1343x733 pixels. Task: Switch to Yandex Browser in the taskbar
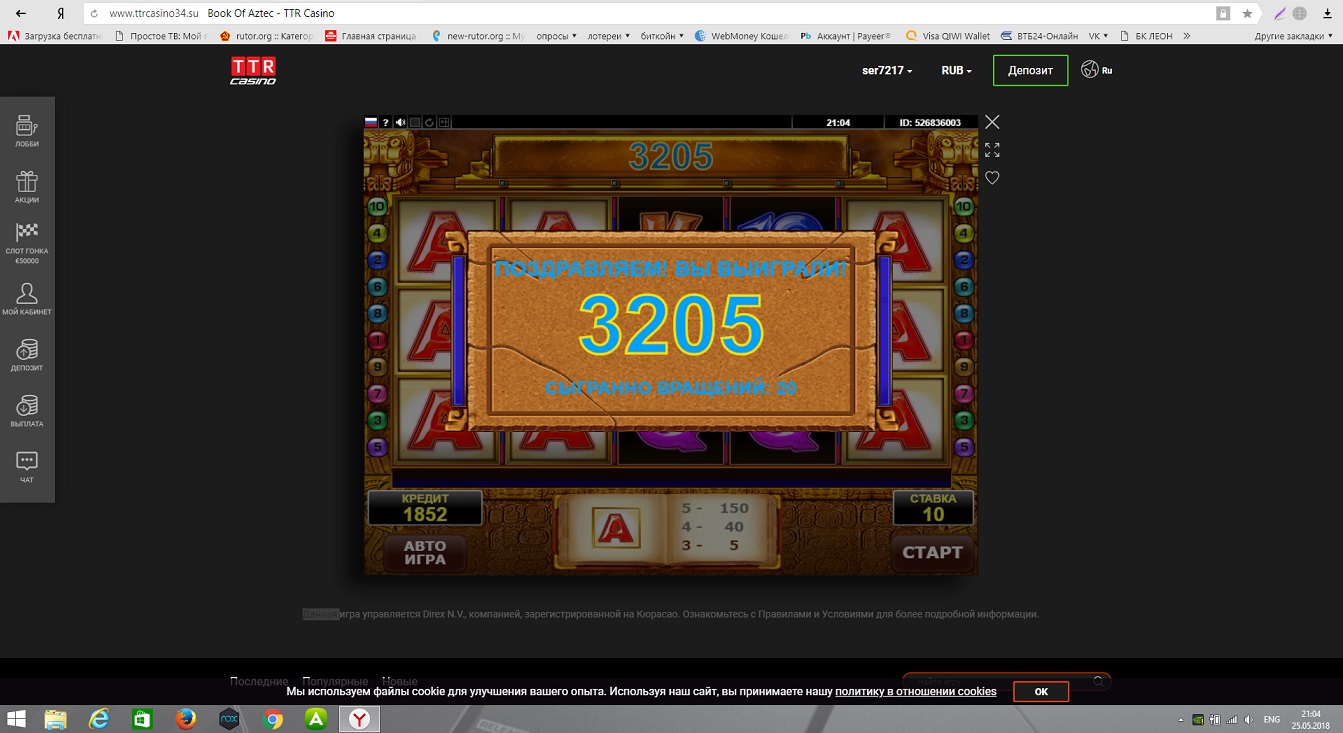358,719
